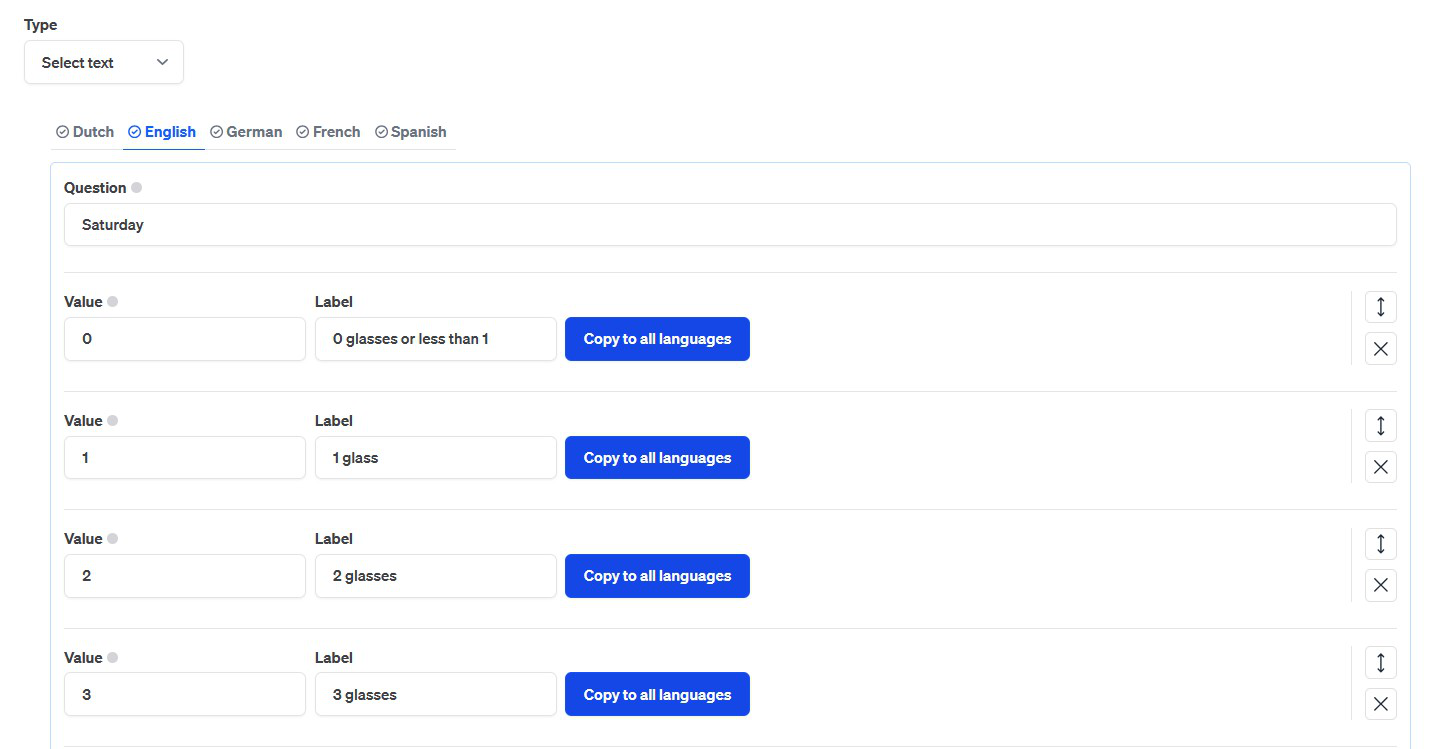Delete the '2 glasses' option row
The image size is (1438, 749).
coord(1380,586)
